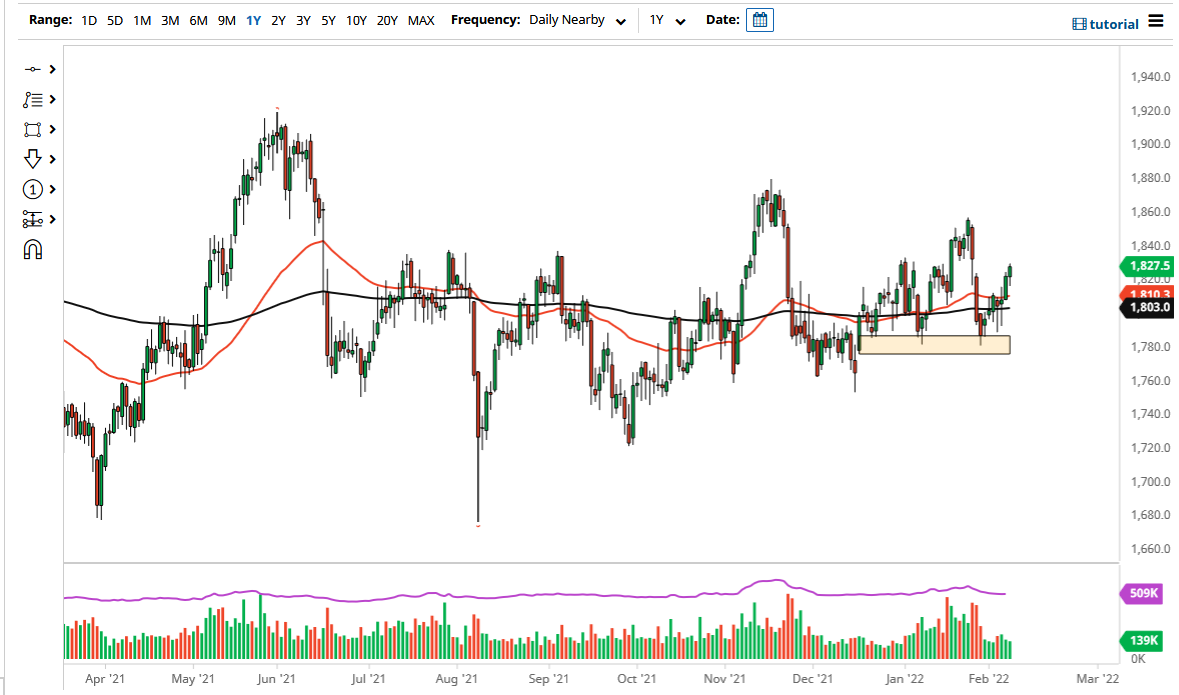Image resolution: width=1179 pixels, height=695 pixels.
Task: Click the Jun '21 date axis label
Action: coord(276,678)
